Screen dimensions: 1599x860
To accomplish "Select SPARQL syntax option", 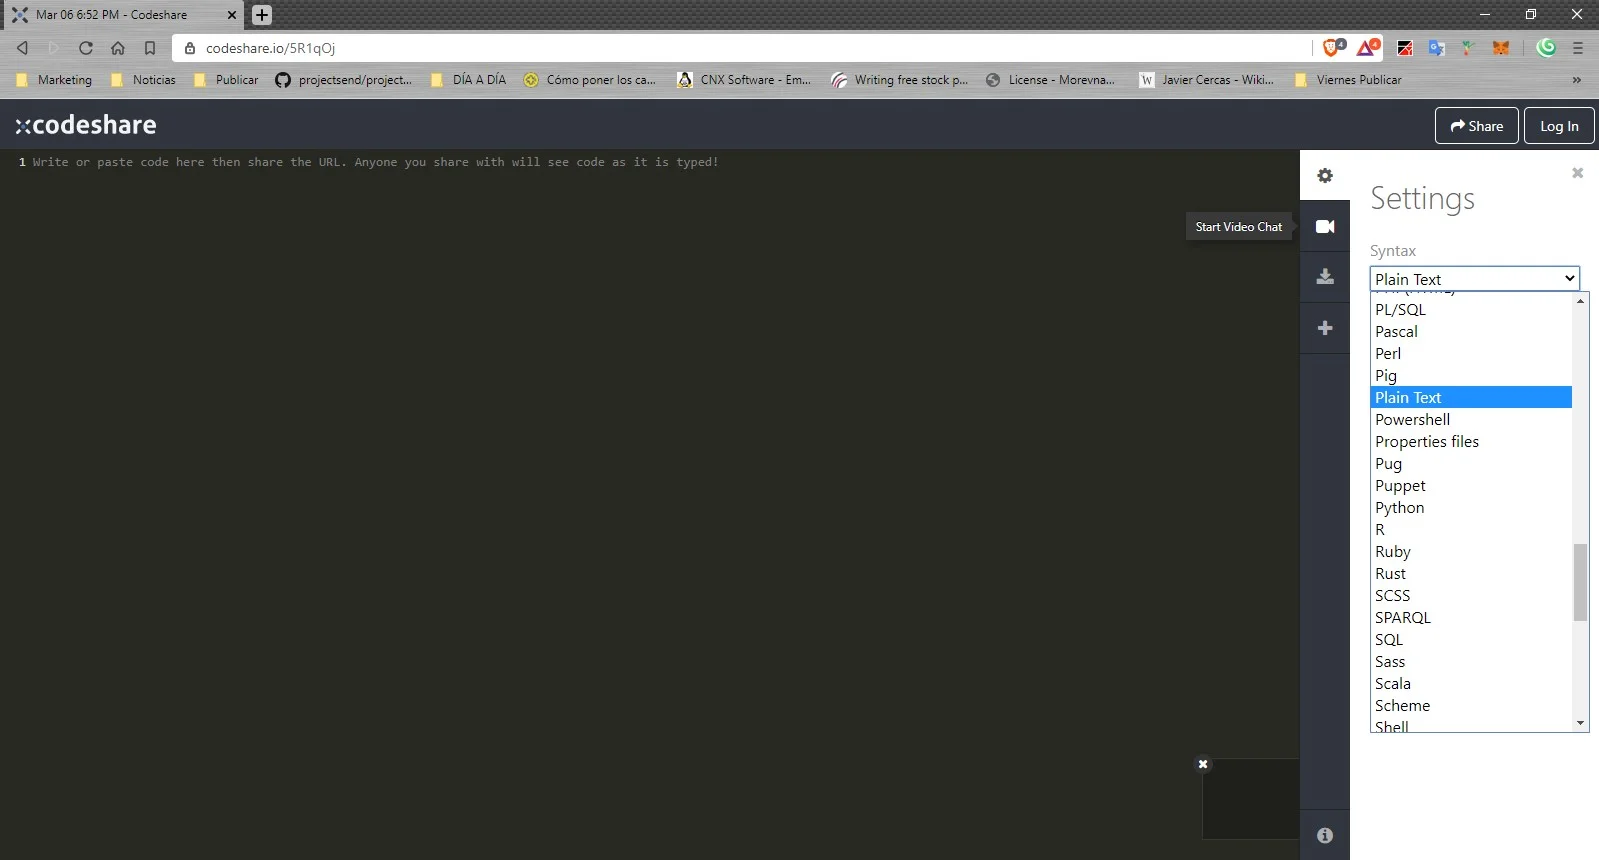I will click(x=1471, y=618).
